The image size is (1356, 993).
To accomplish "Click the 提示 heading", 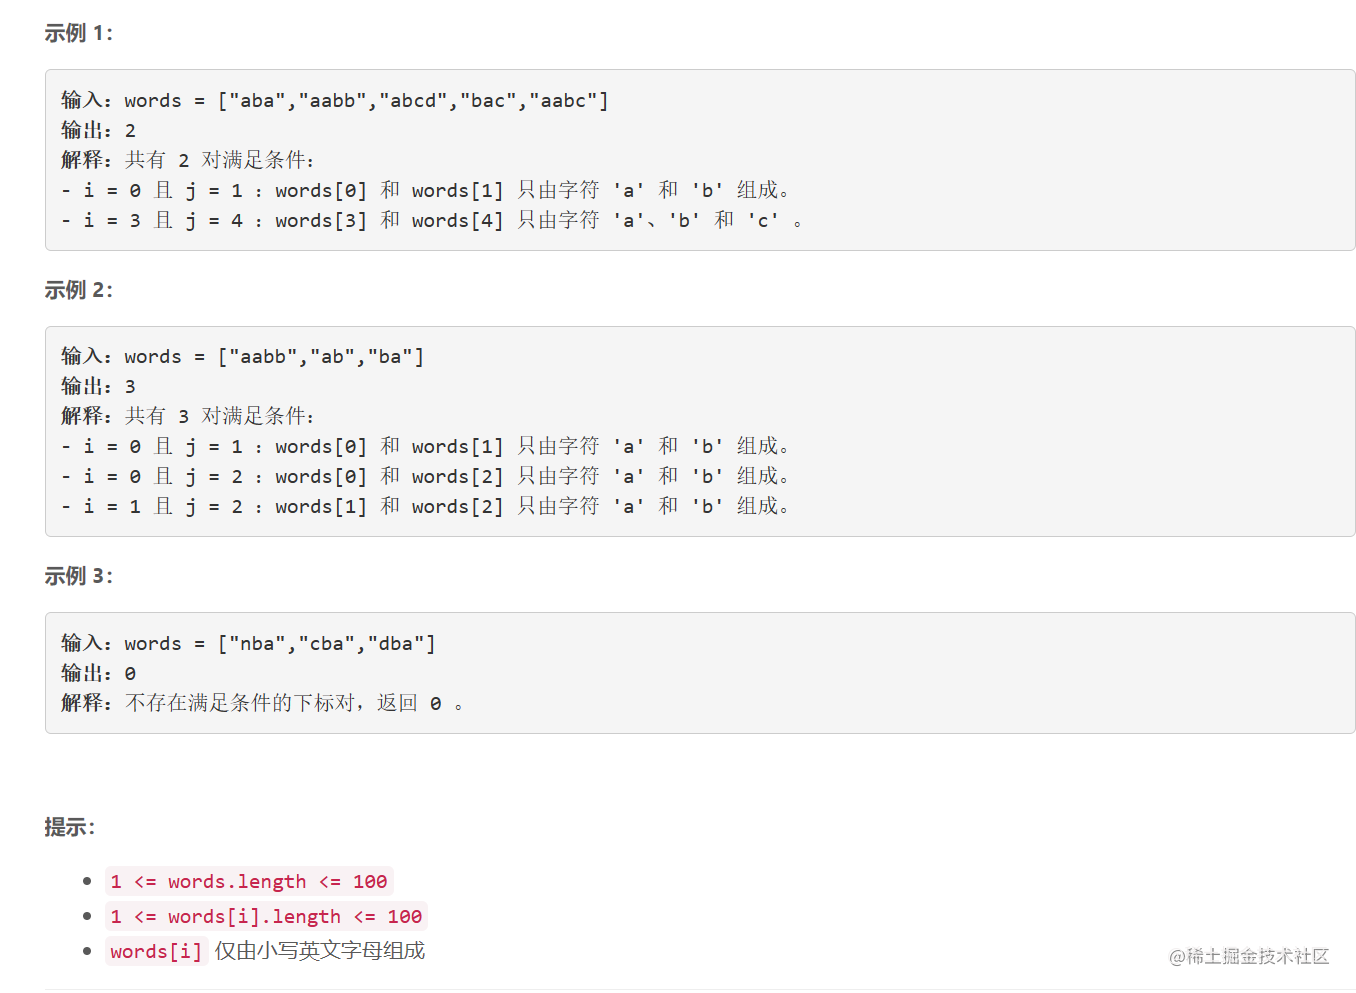I will point(69,827).
